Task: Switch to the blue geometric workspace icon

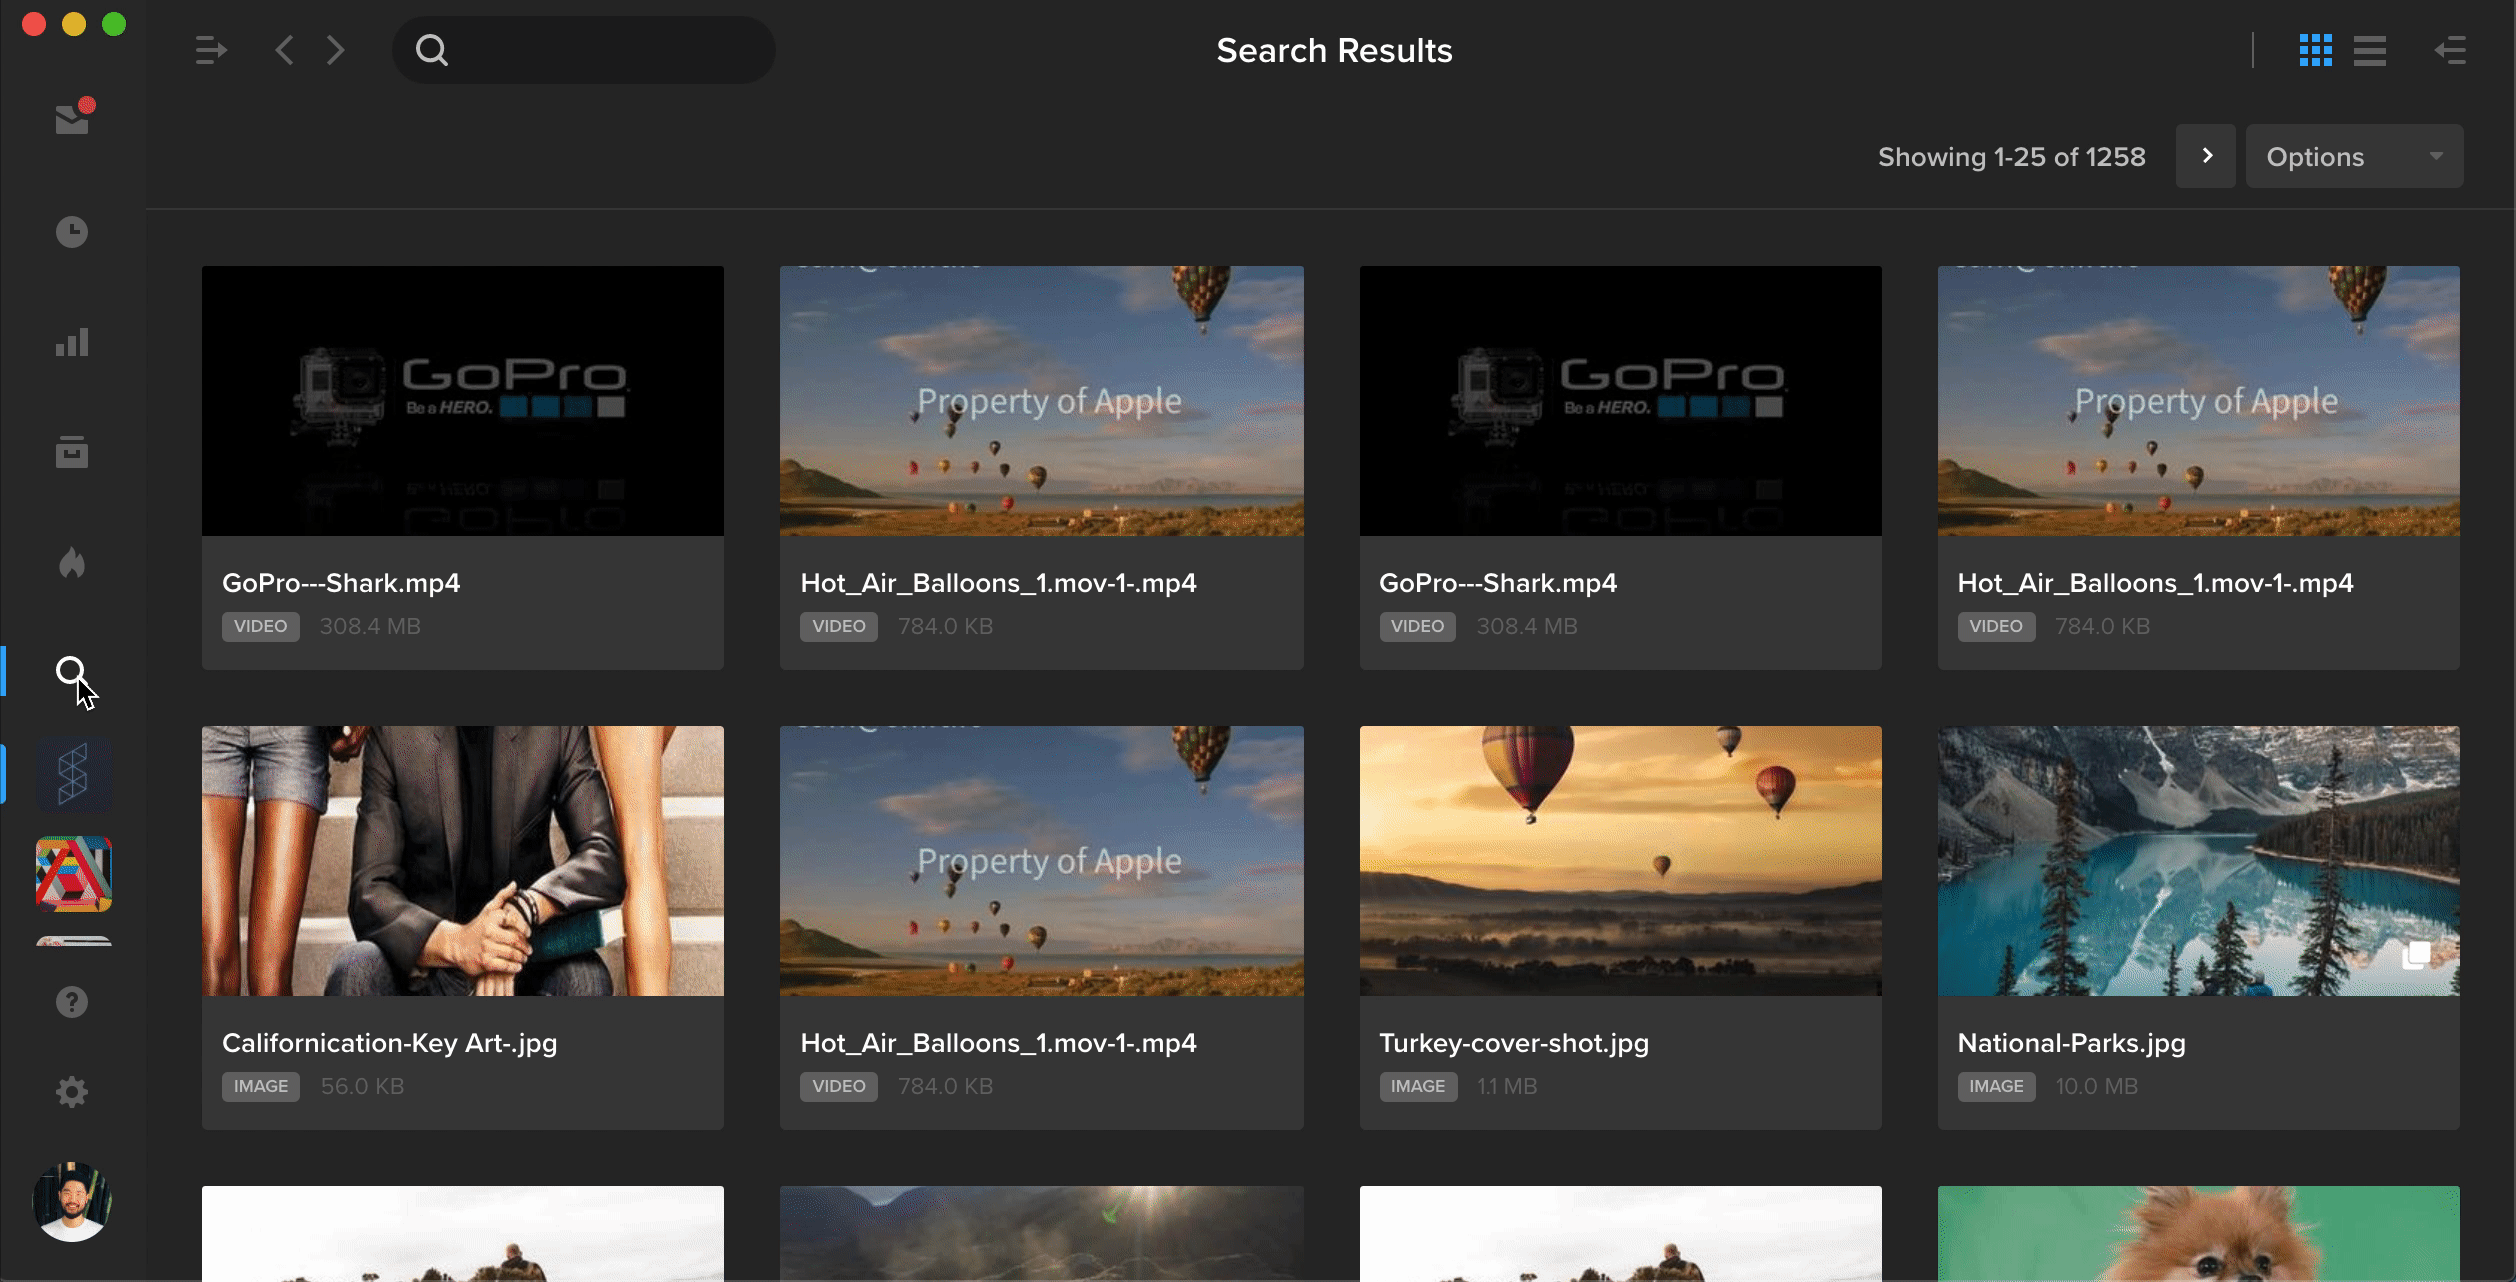Action: tap(74, 773)
